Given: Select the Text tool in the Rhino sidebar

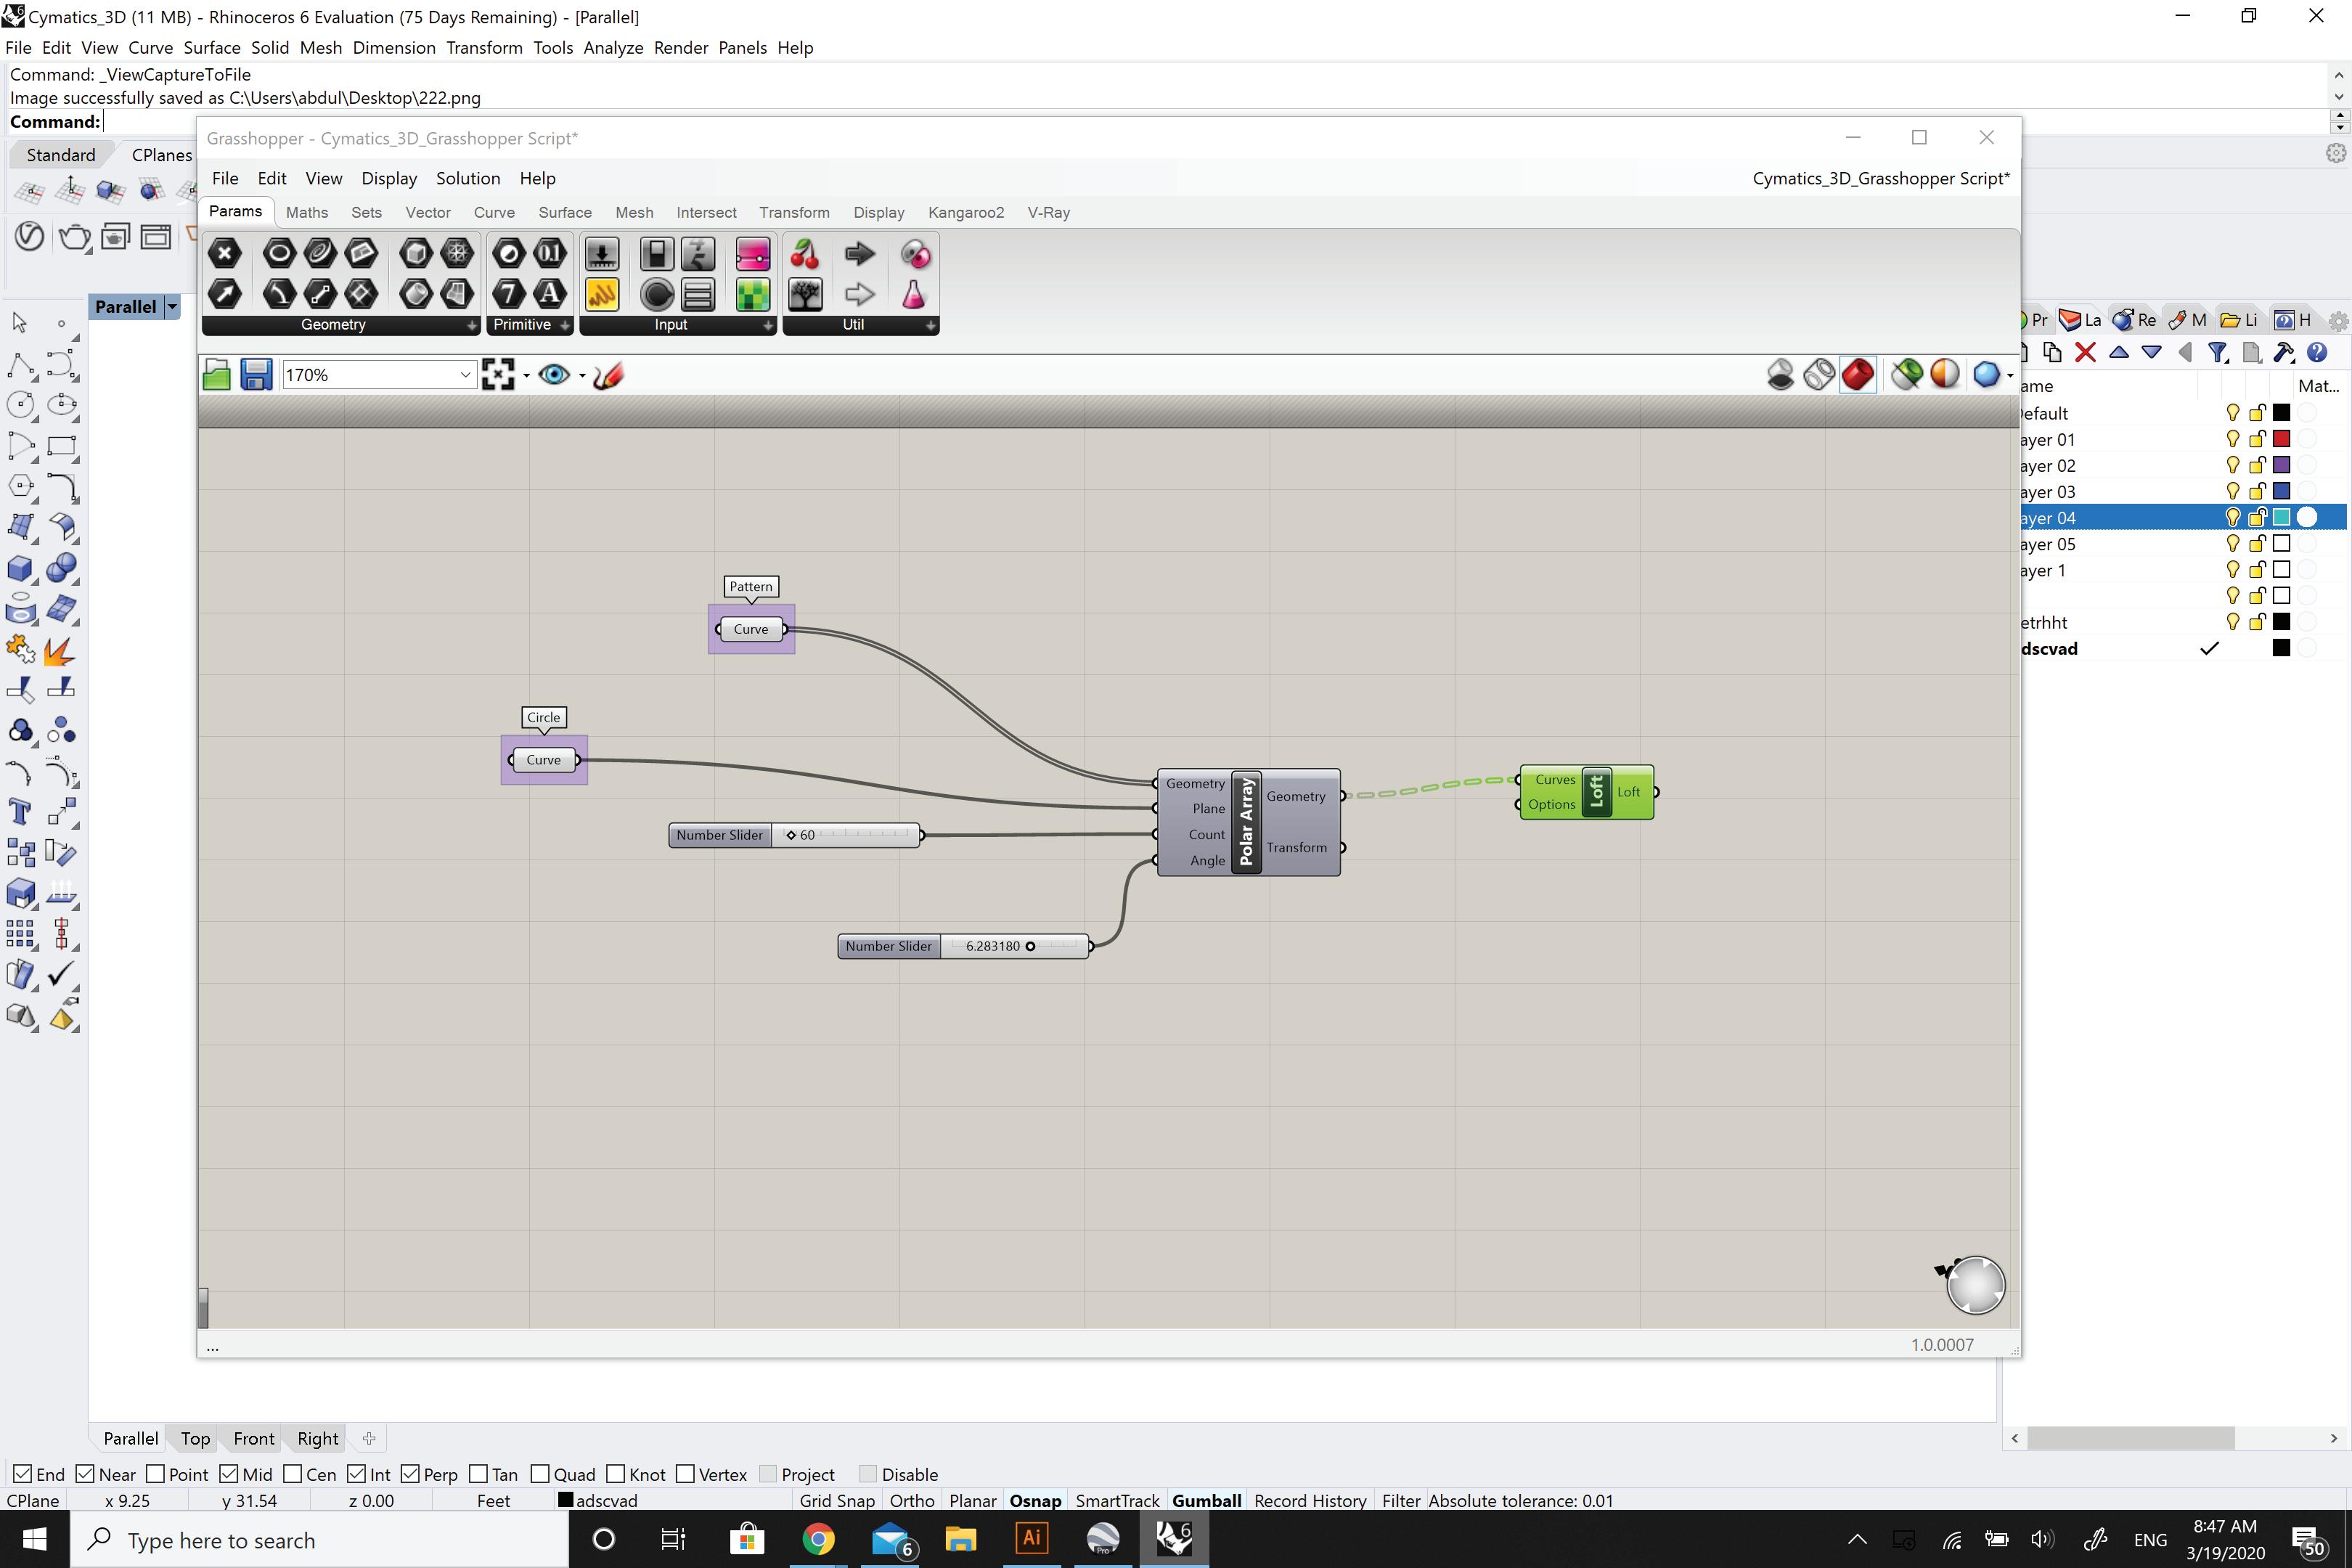Looking at the screenshot, I should pos(20,811).
